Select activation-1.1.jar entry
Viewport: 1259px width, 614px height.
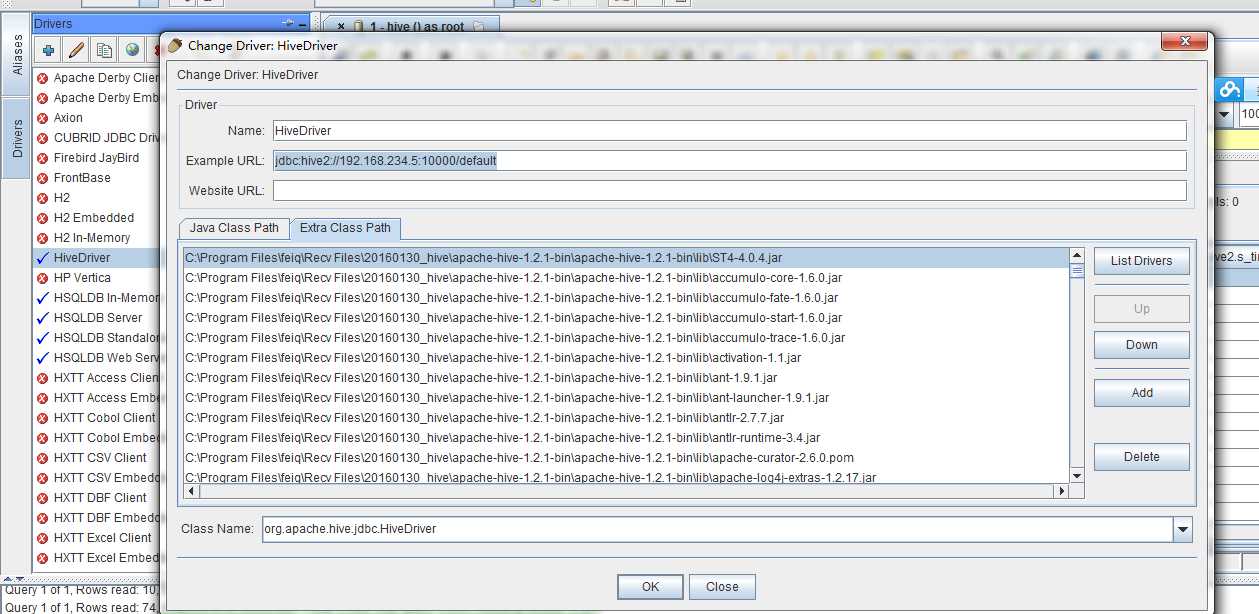626,358
